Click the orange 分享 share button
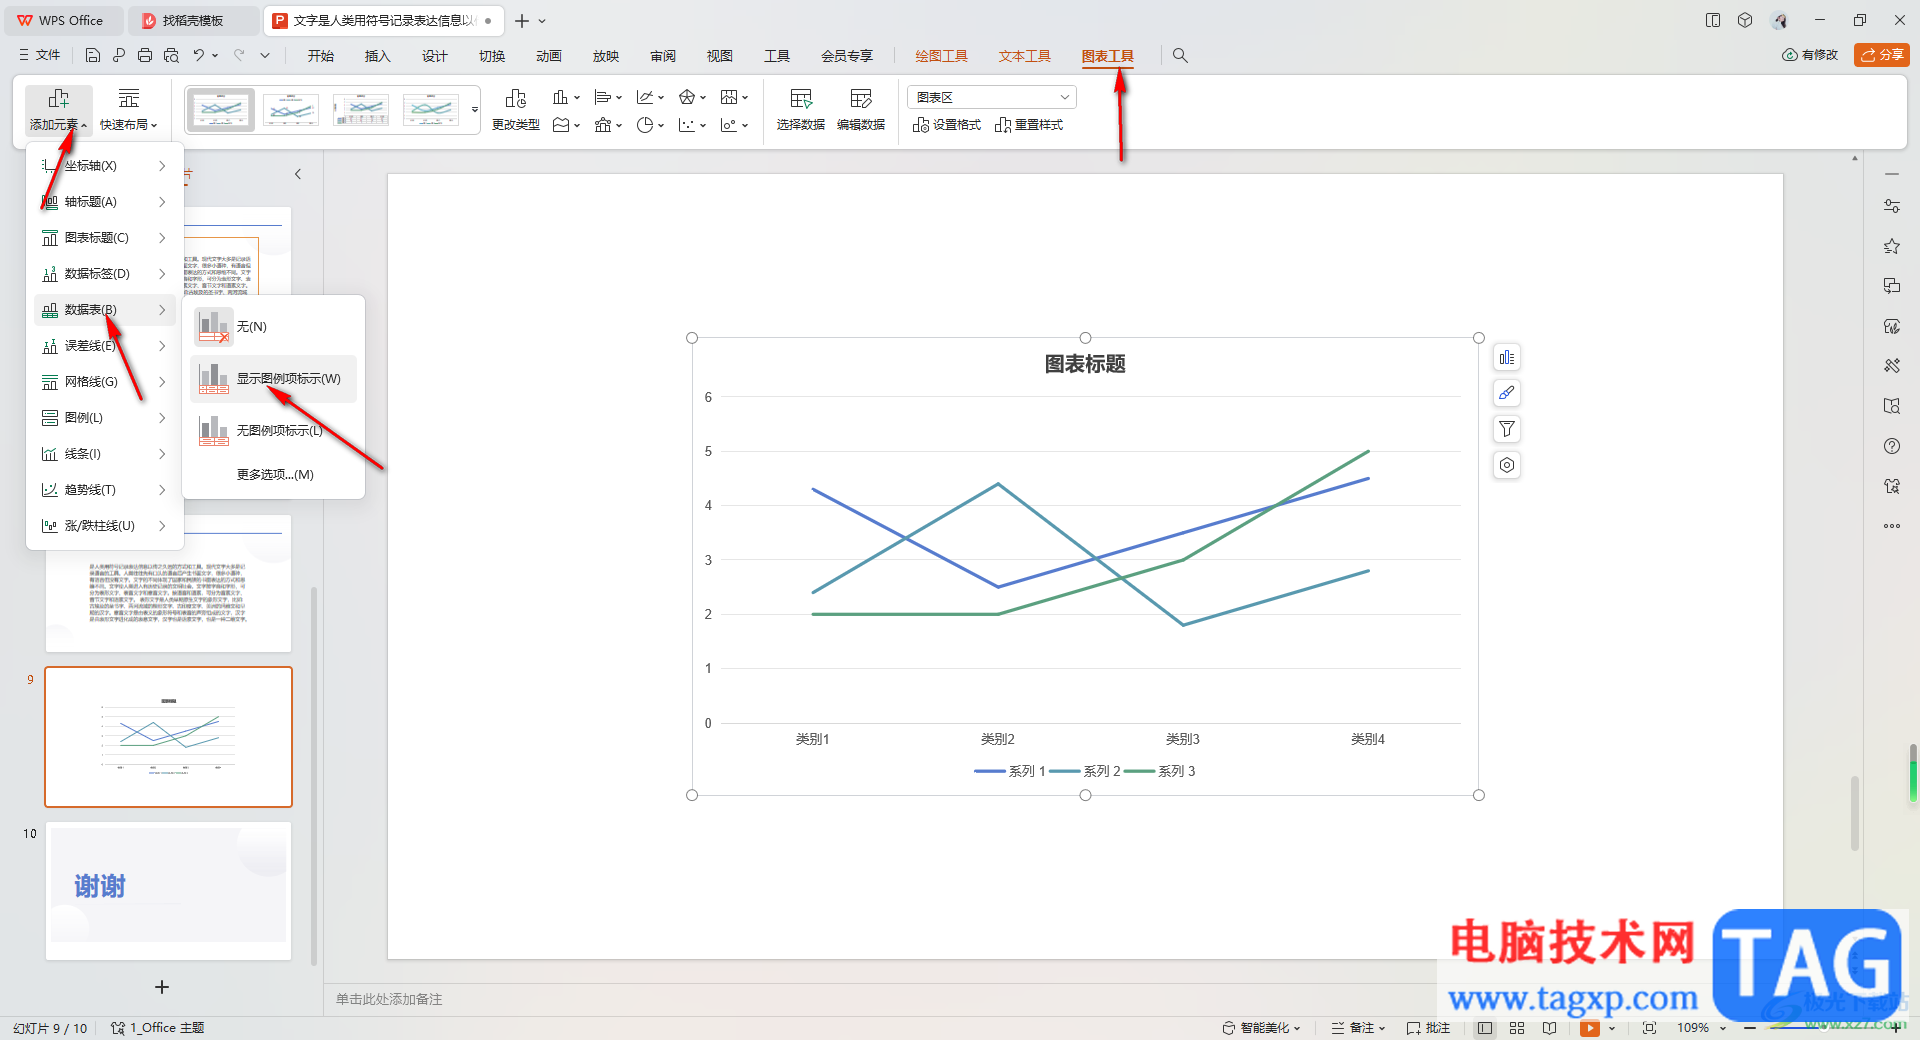The image size is (1920, 1040). 1882,55
